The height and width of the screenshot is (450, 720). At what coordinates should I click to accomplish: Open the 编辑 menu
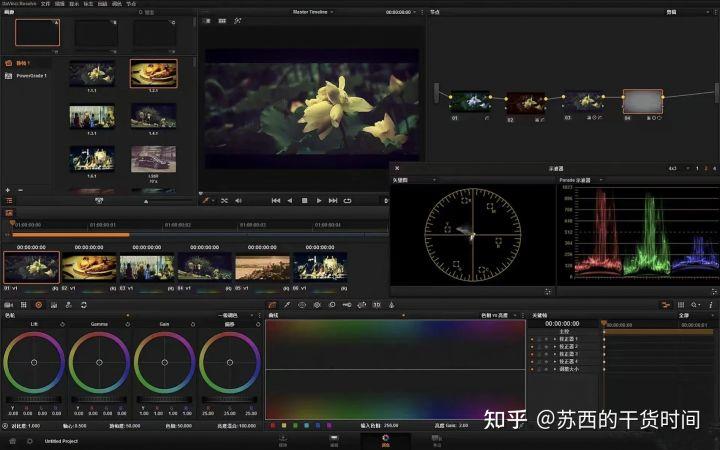click(x=59, y=4)
